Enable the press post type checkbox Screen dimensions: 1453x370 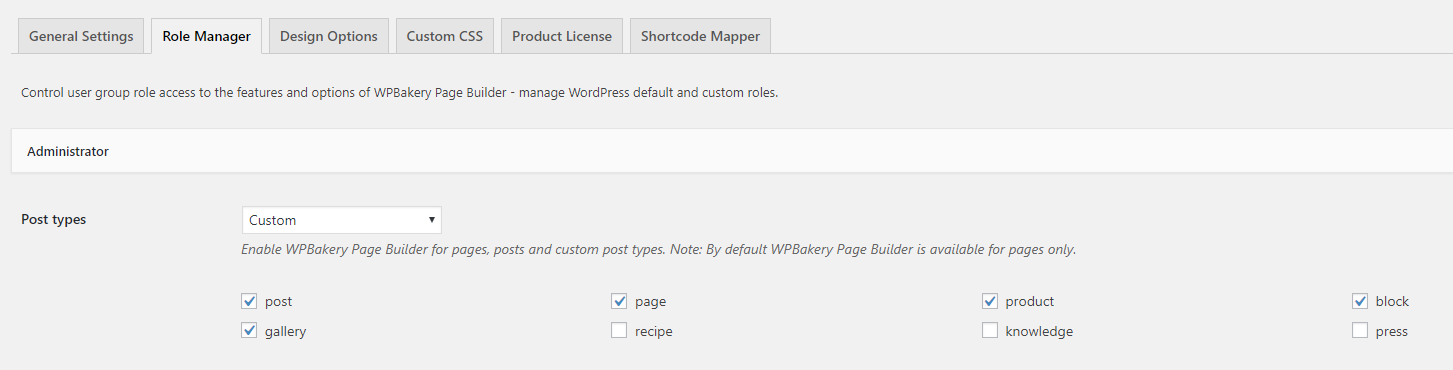coord(1360,331)
